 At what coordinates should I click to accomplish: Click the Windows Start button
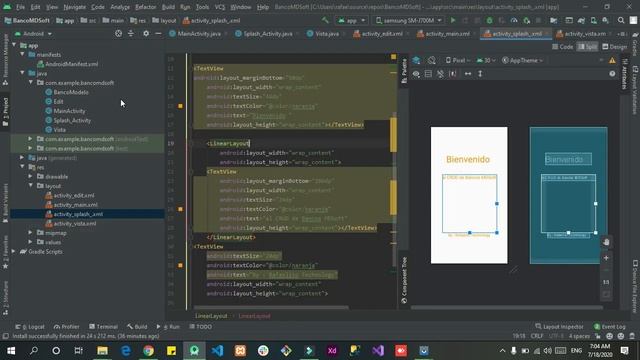pyautogui.click(x=11, y=351)
